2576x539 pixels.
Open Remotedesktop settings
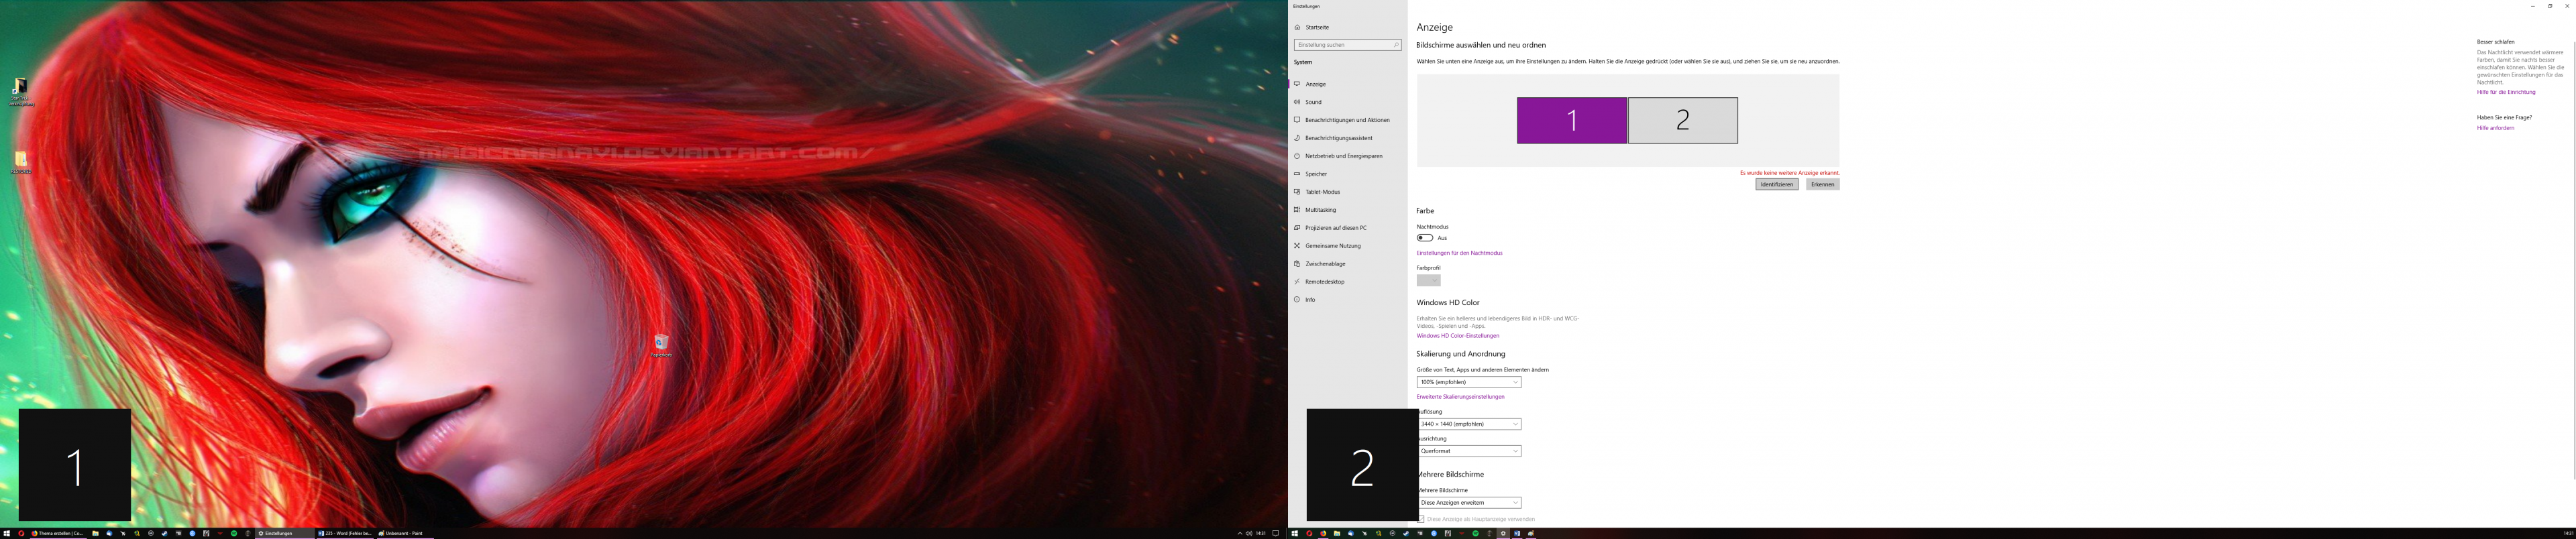point(1347,282)
